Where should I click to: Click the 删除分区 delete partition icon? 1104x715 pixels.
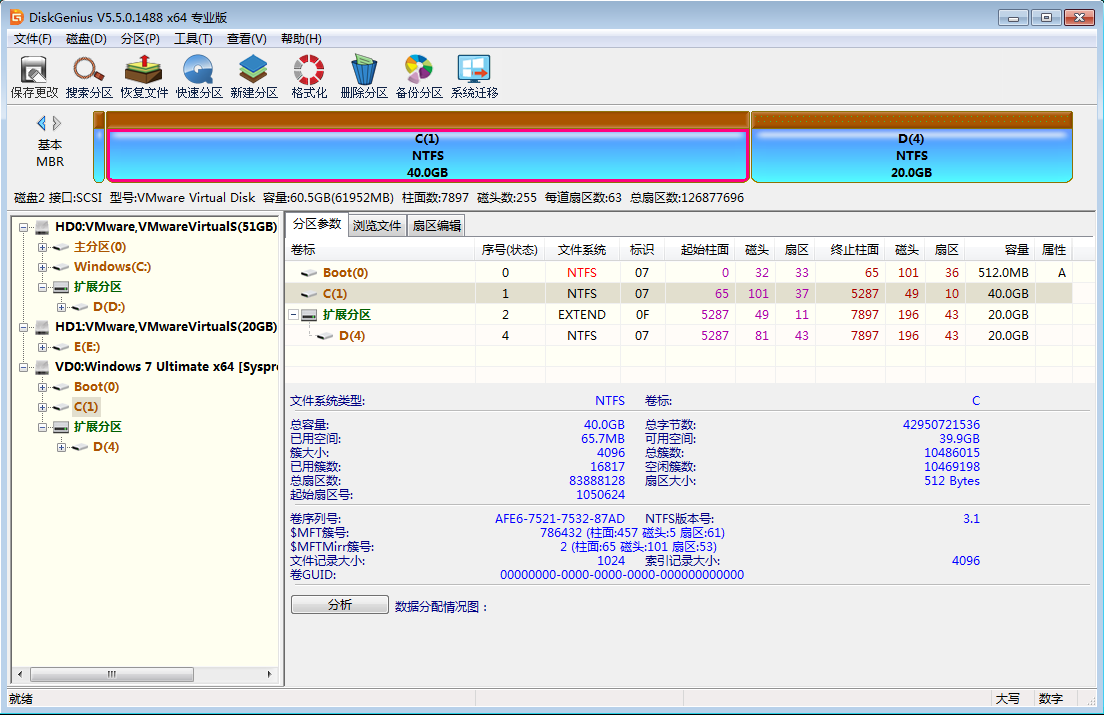point(364,76)
